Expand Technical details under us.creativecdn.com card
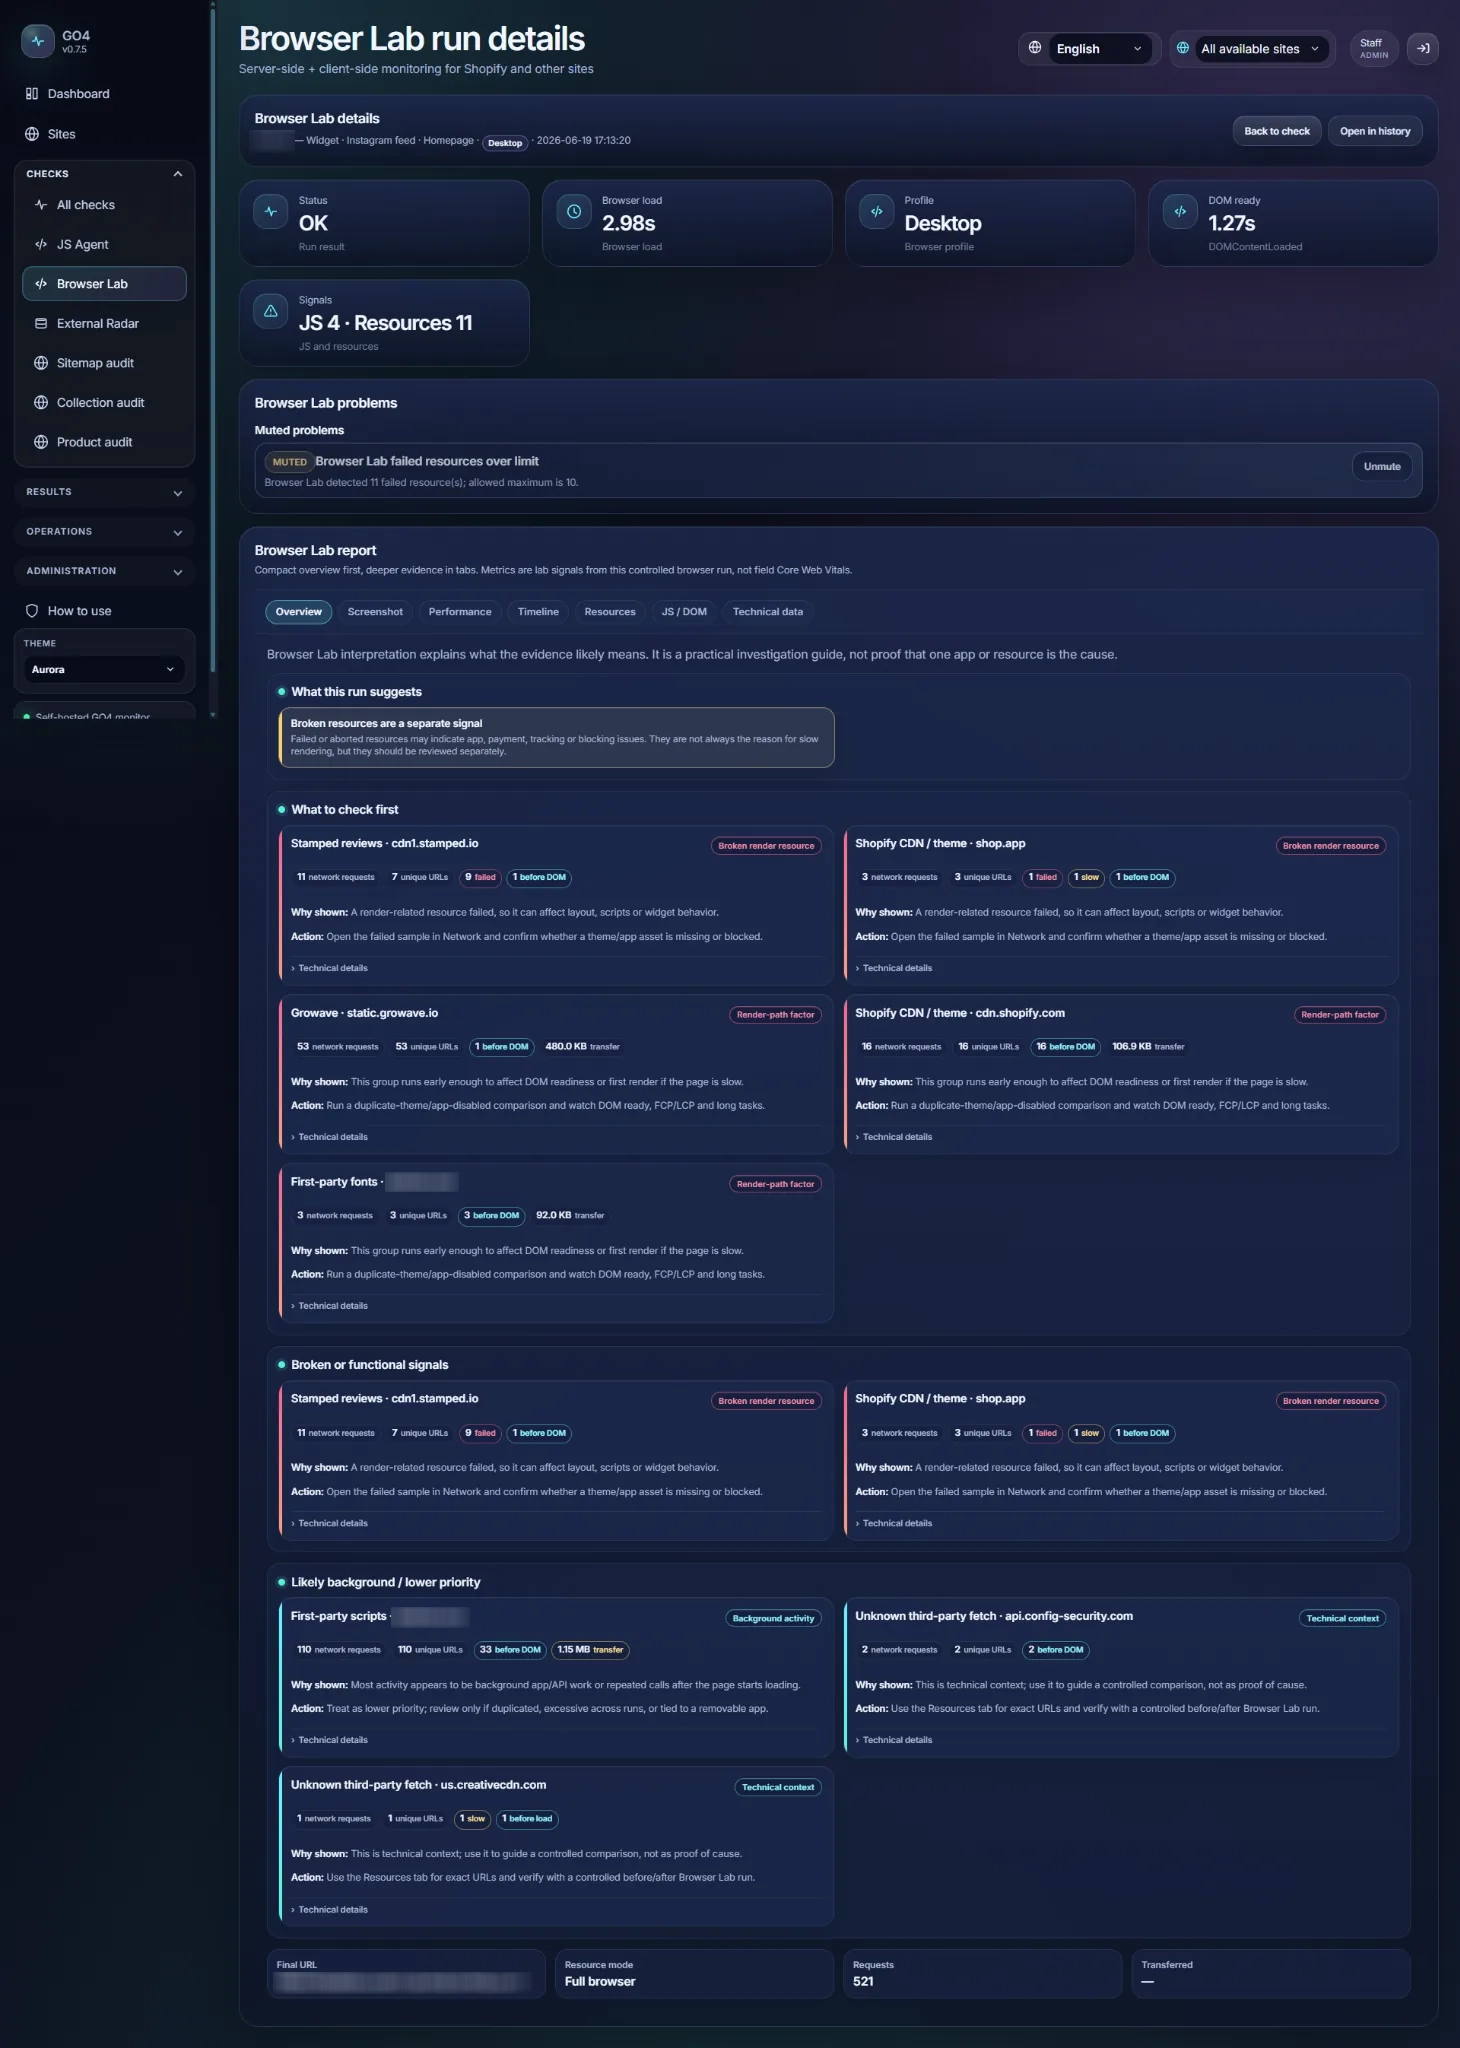Viewport: 1460px width, 2048px height. [330, 1910]
